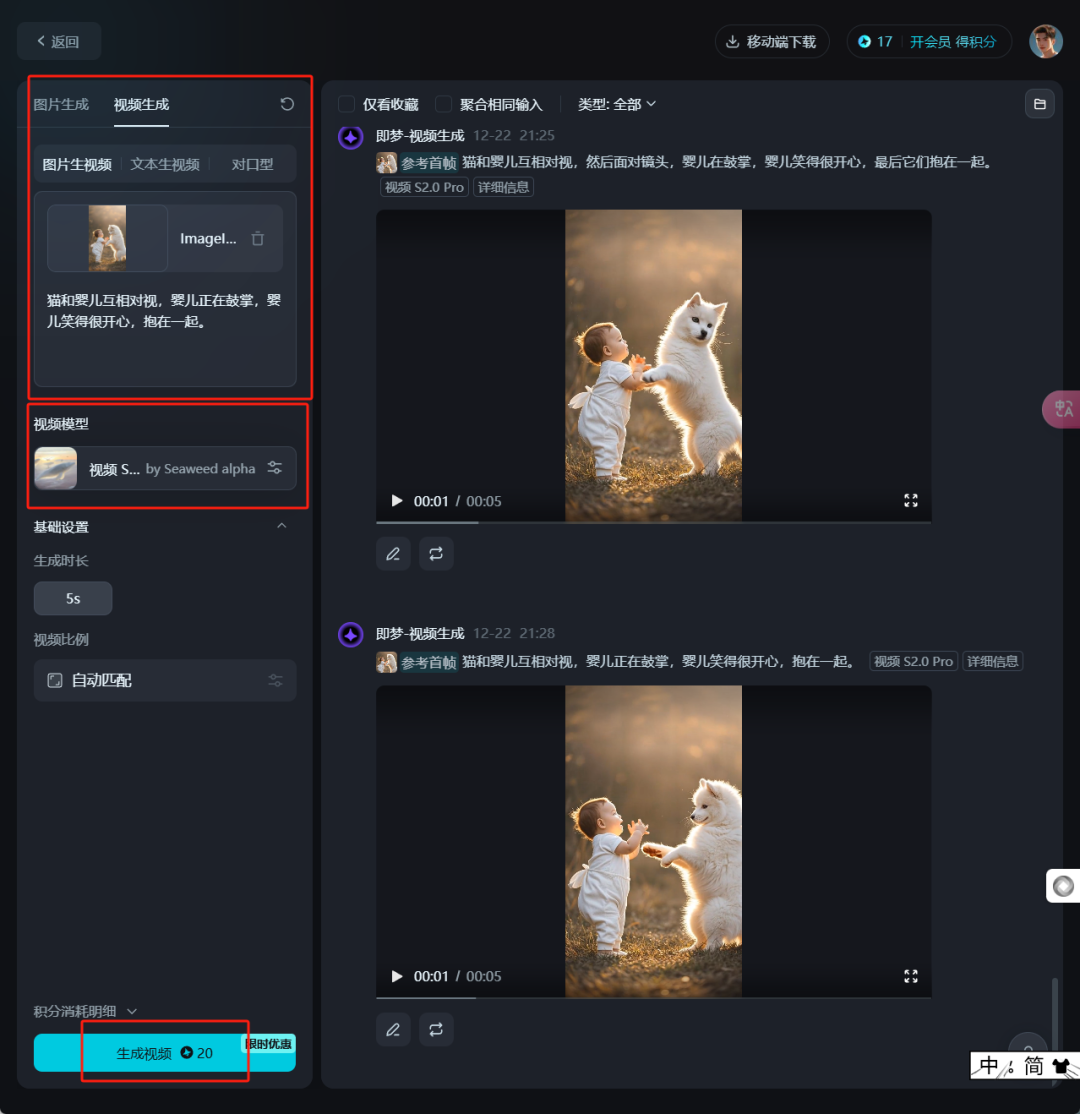Click the model settings sliders icon

[275, 467]
